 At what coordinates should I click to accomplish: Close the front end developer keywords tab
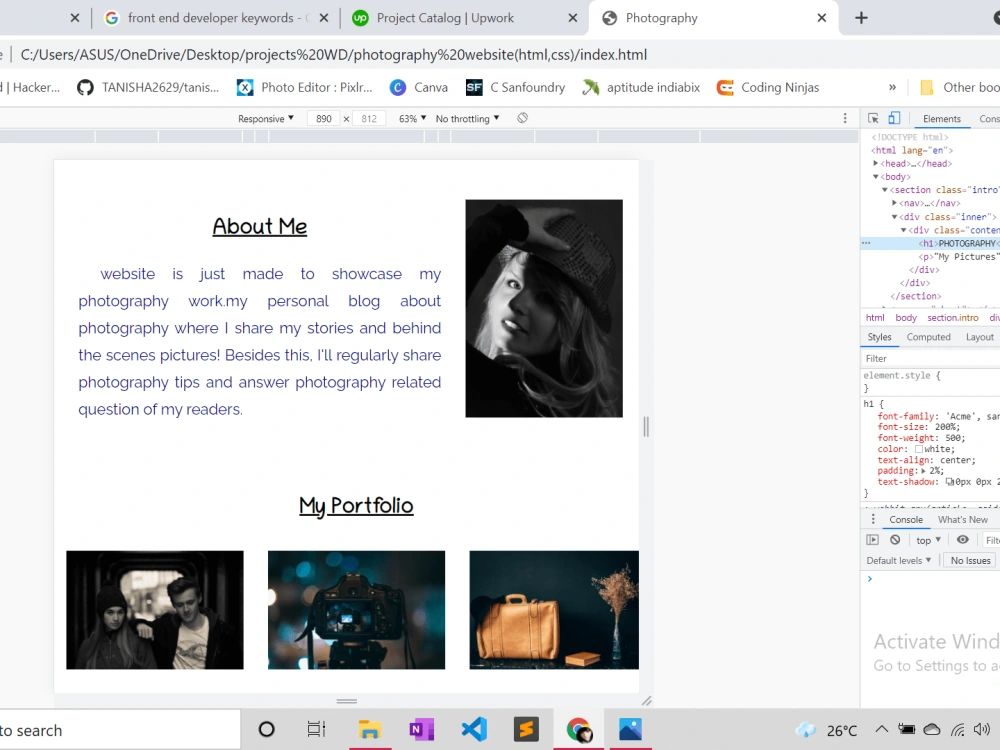[324, 18]
